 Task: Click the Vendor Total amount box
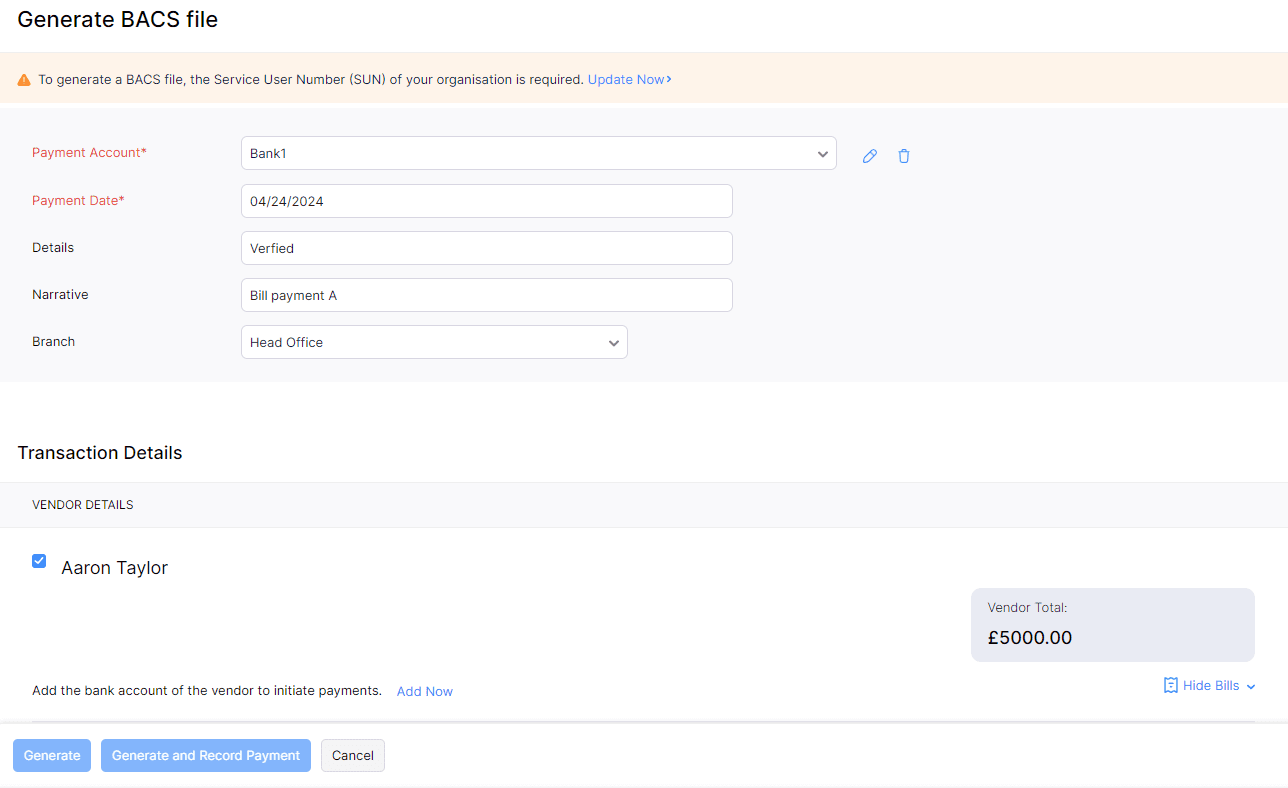(x=1112, y=623)
